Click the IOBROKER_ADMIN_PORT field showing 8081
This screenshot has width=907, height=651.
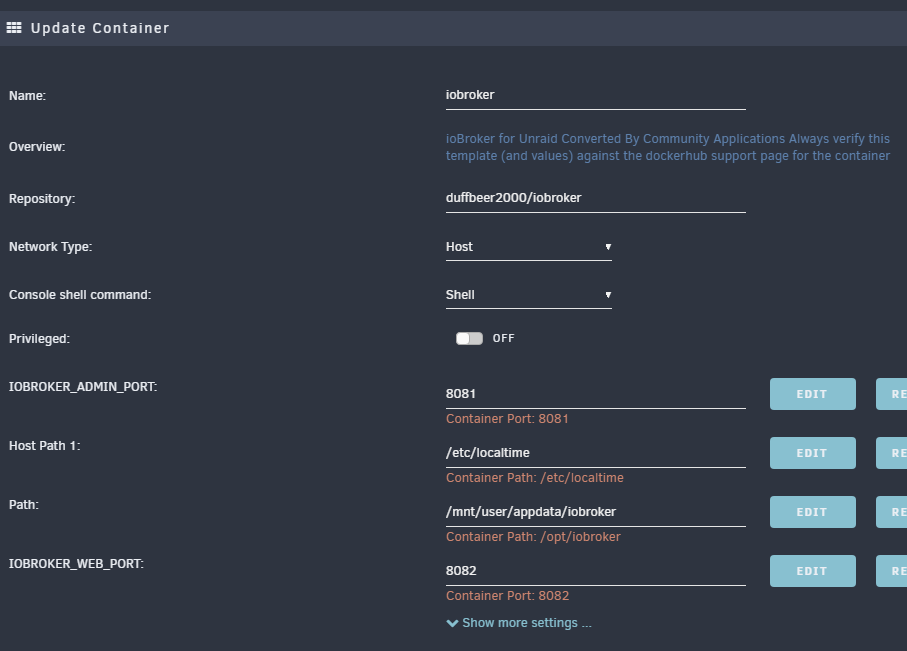click(x=596, y=394)
